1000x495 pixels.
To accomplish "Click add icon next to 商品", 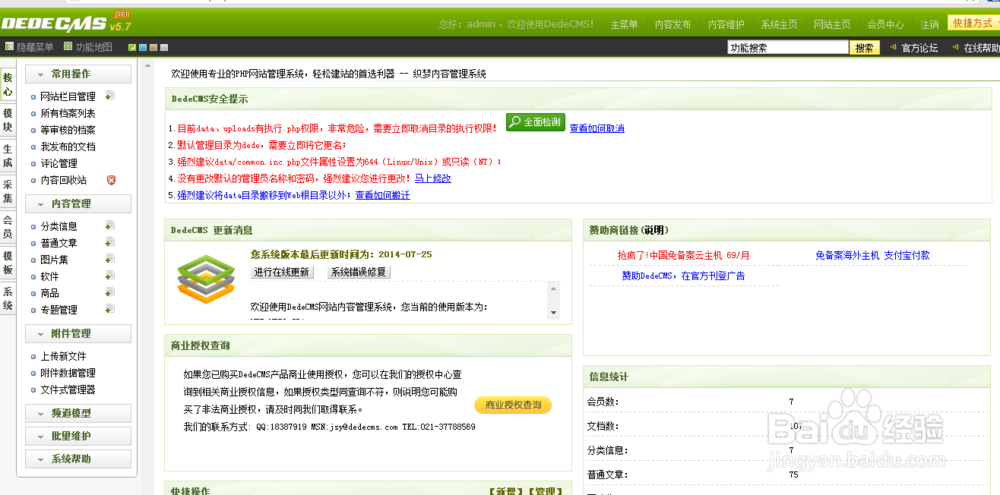I will 110,292.
